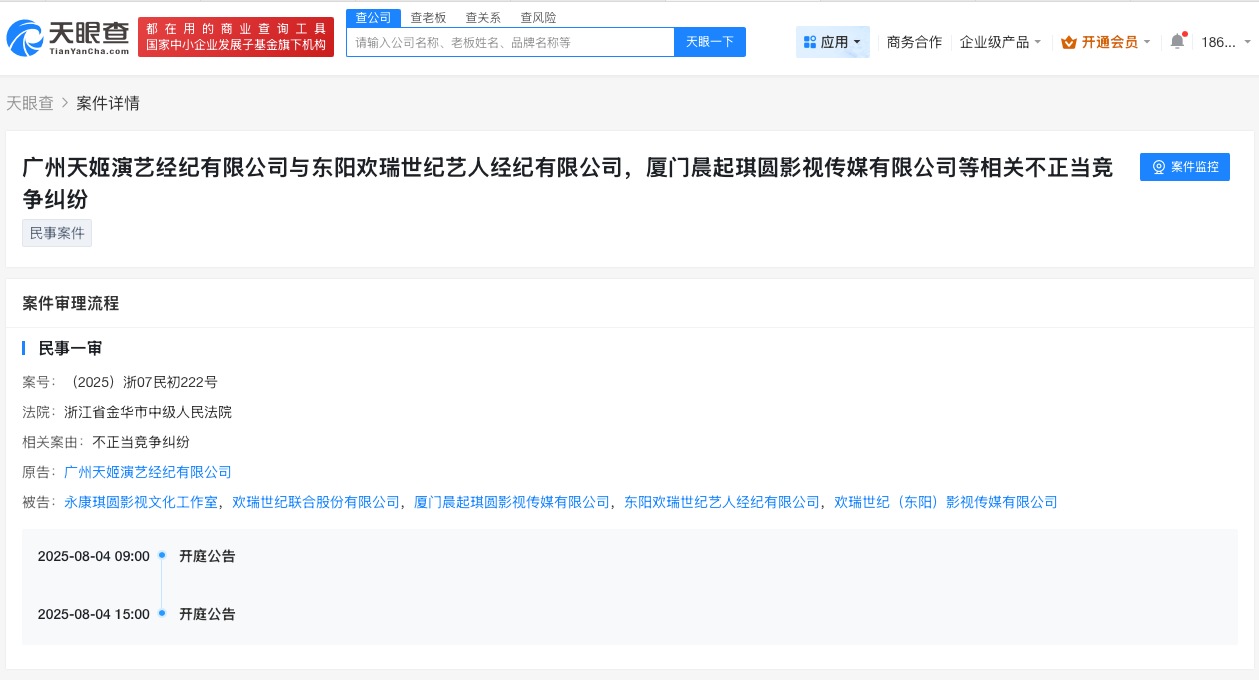Click the 天眼查 breadcrumb link
This screenshot has width=1259, height=680.
(x=29, y=103)
